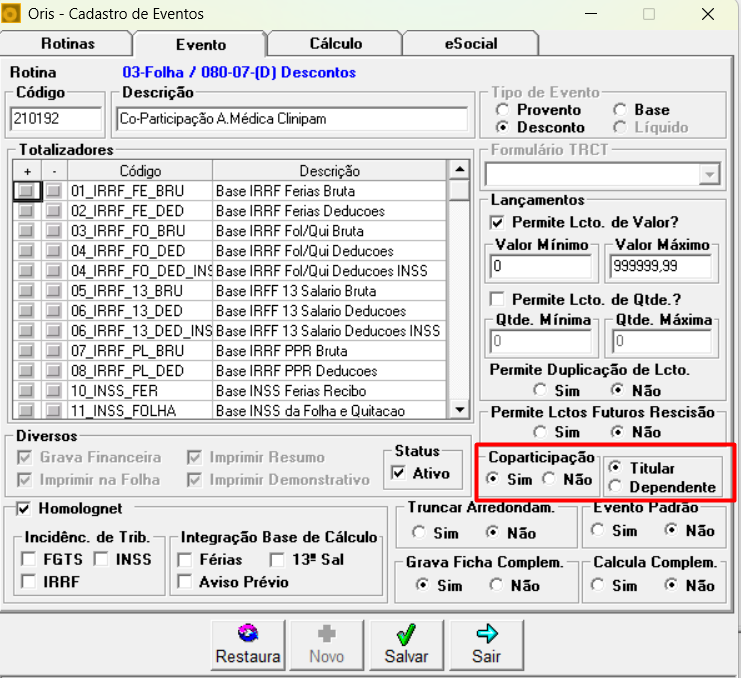Set Evento Padrão to Sim
Viewport: 741px width, 678px height.
[x=597, y=530]
